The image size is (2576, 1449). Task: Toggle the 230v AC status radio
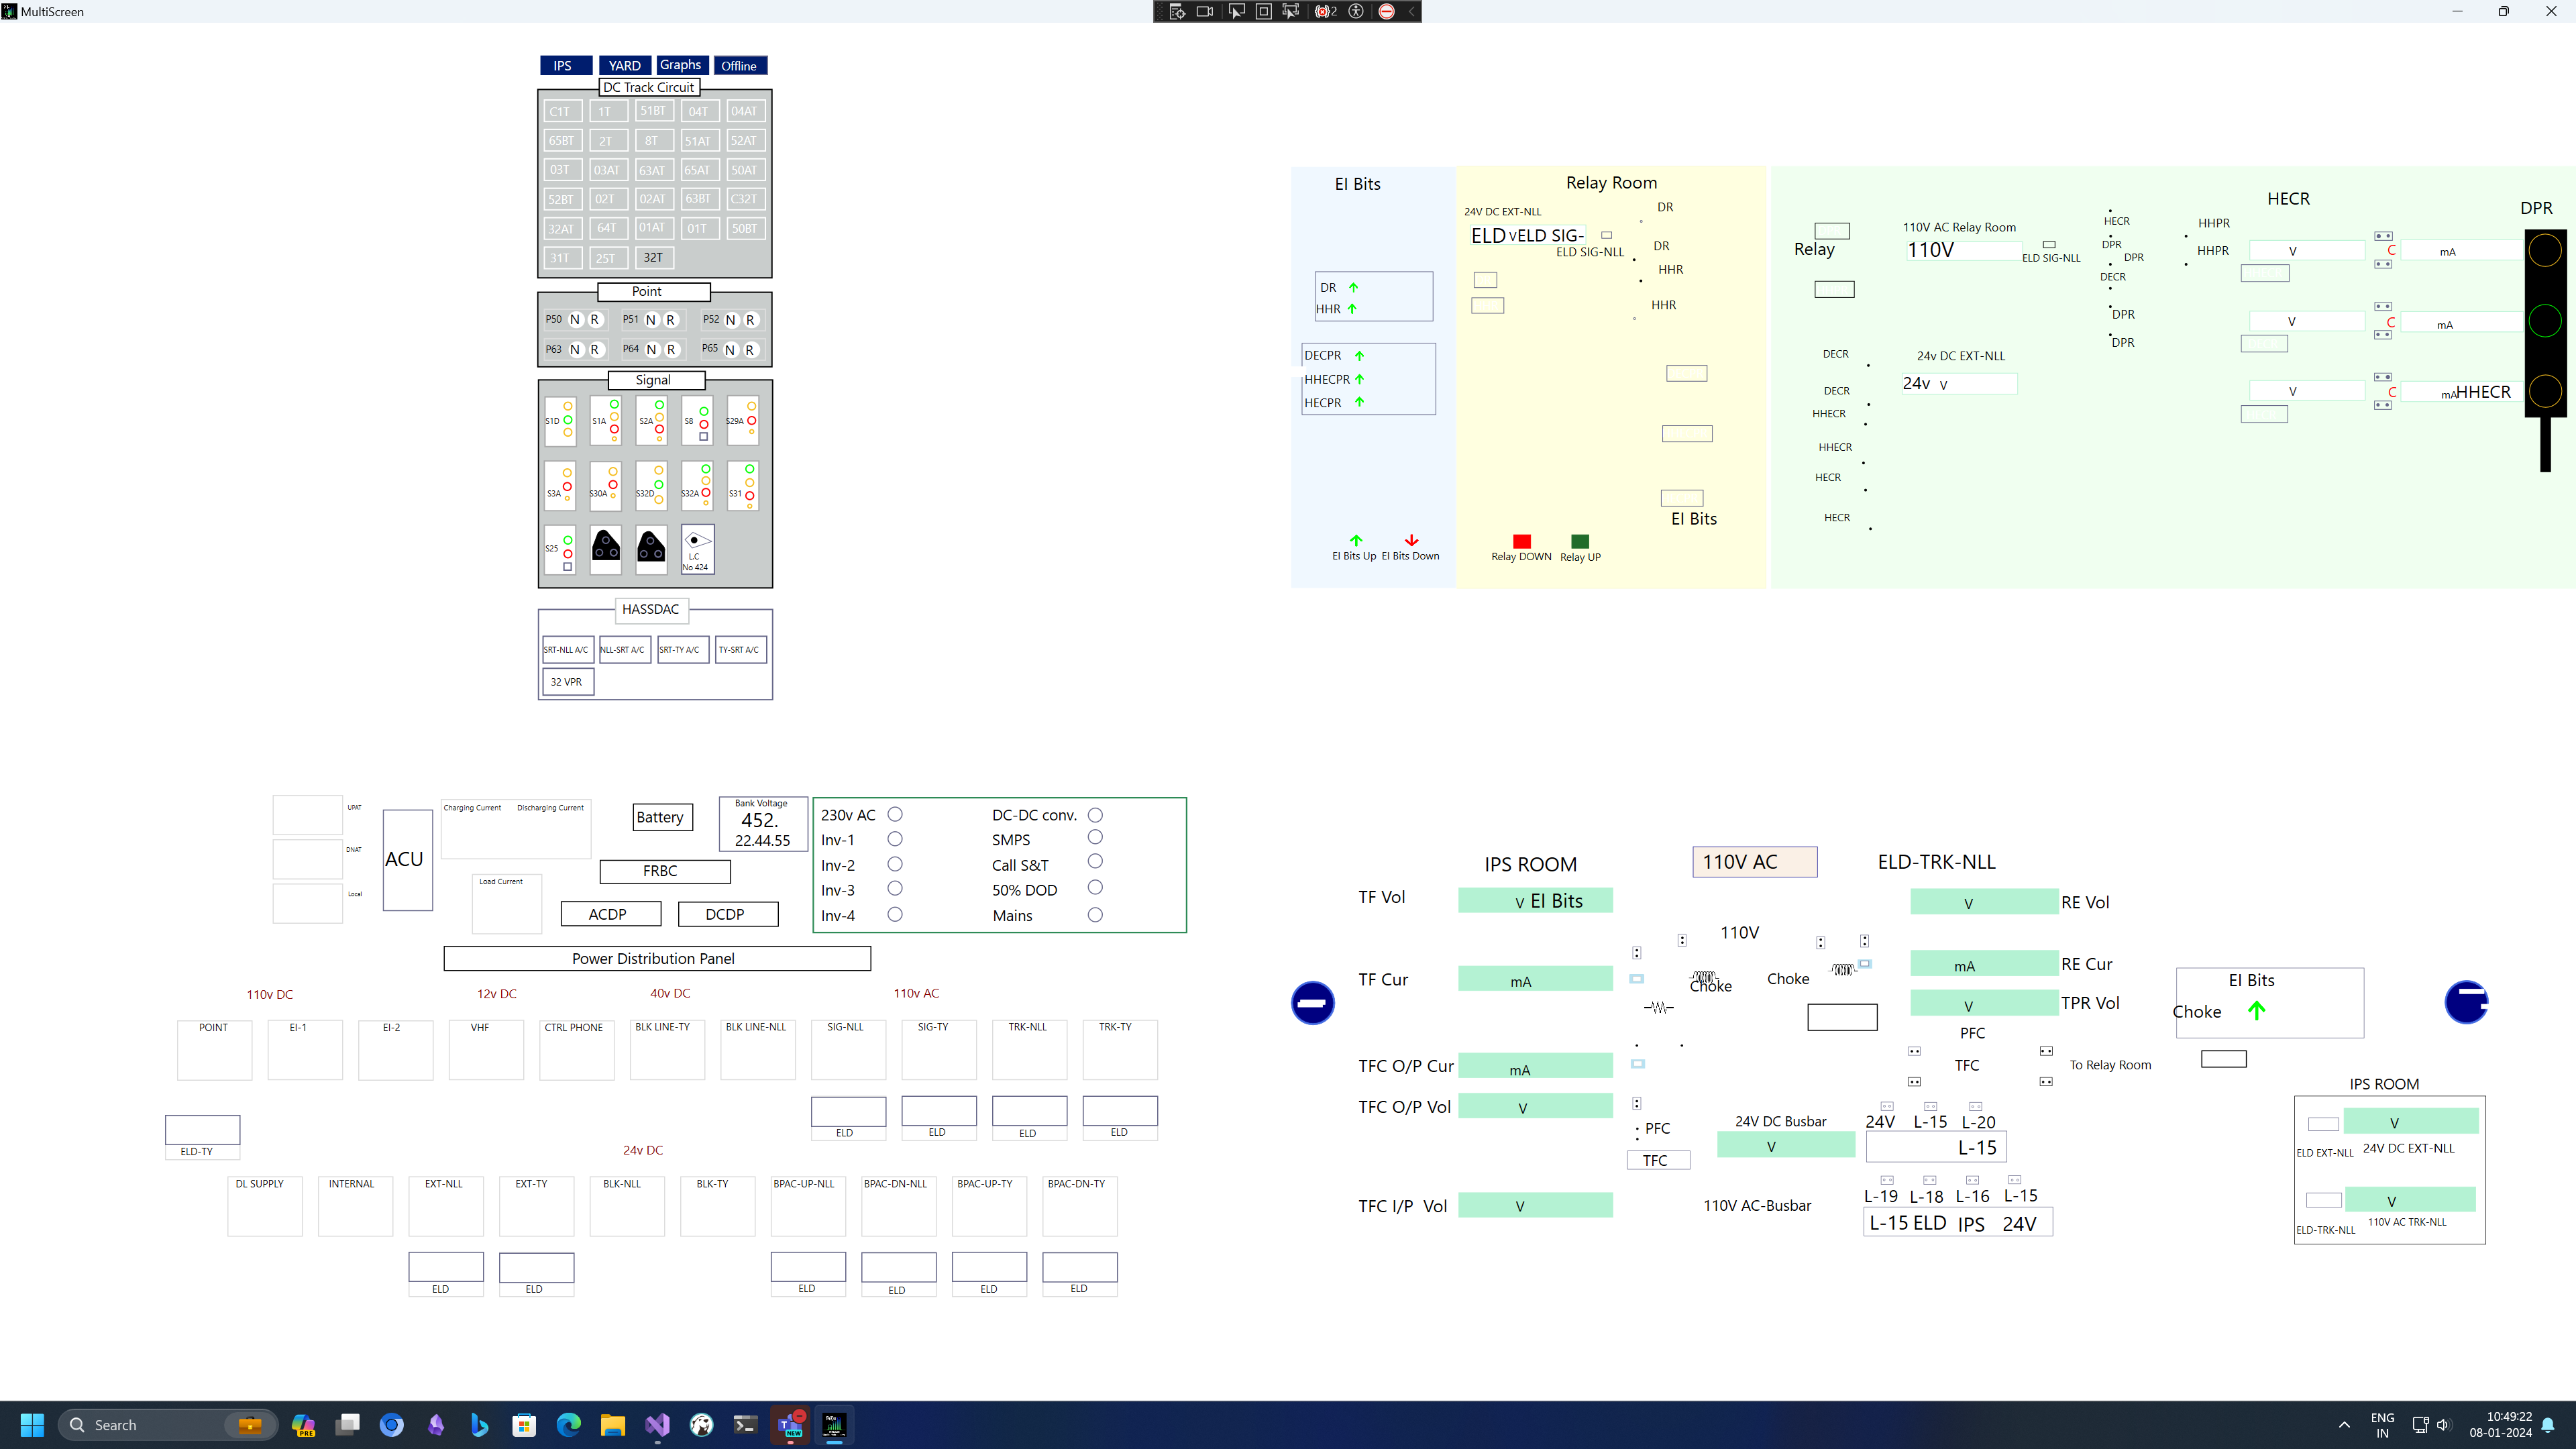[x=895, y=815]
